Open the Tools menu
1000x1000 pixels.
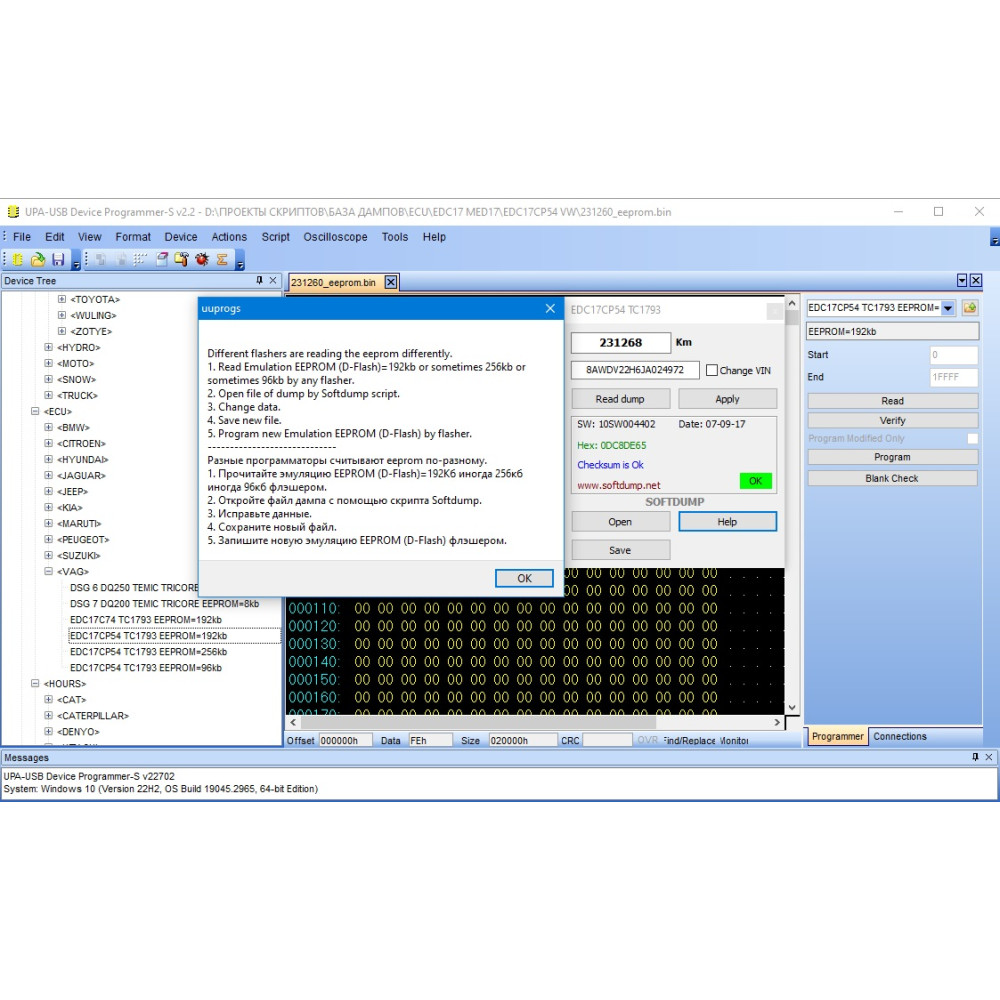pyautogui.click(x=395, y=237)
